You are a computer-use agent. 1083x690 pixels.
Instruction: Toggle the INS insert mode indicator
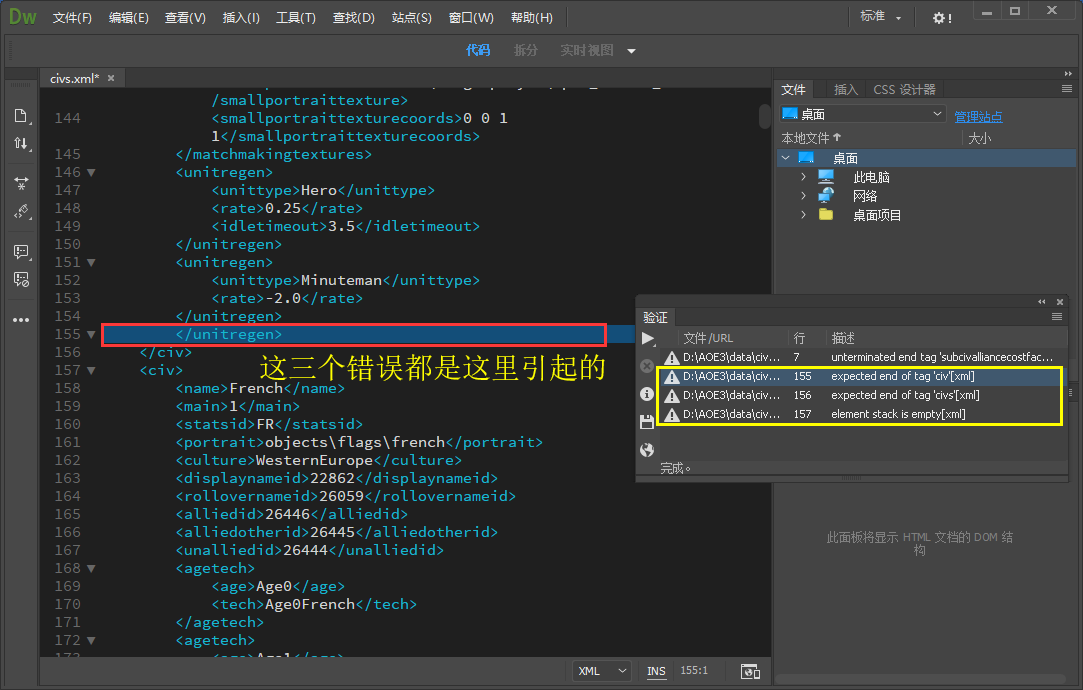pyautogui.click(x=656, y=671)
